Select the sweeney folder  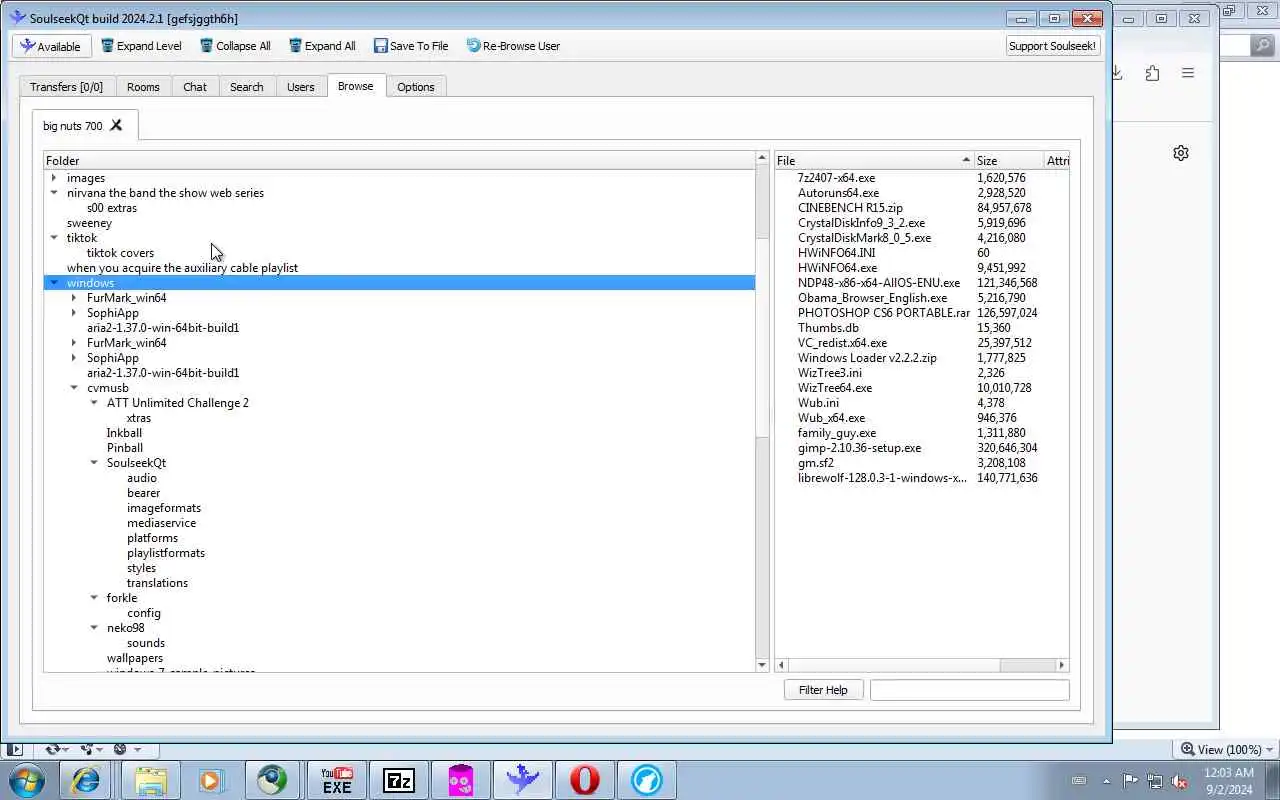tap(89, 223)
